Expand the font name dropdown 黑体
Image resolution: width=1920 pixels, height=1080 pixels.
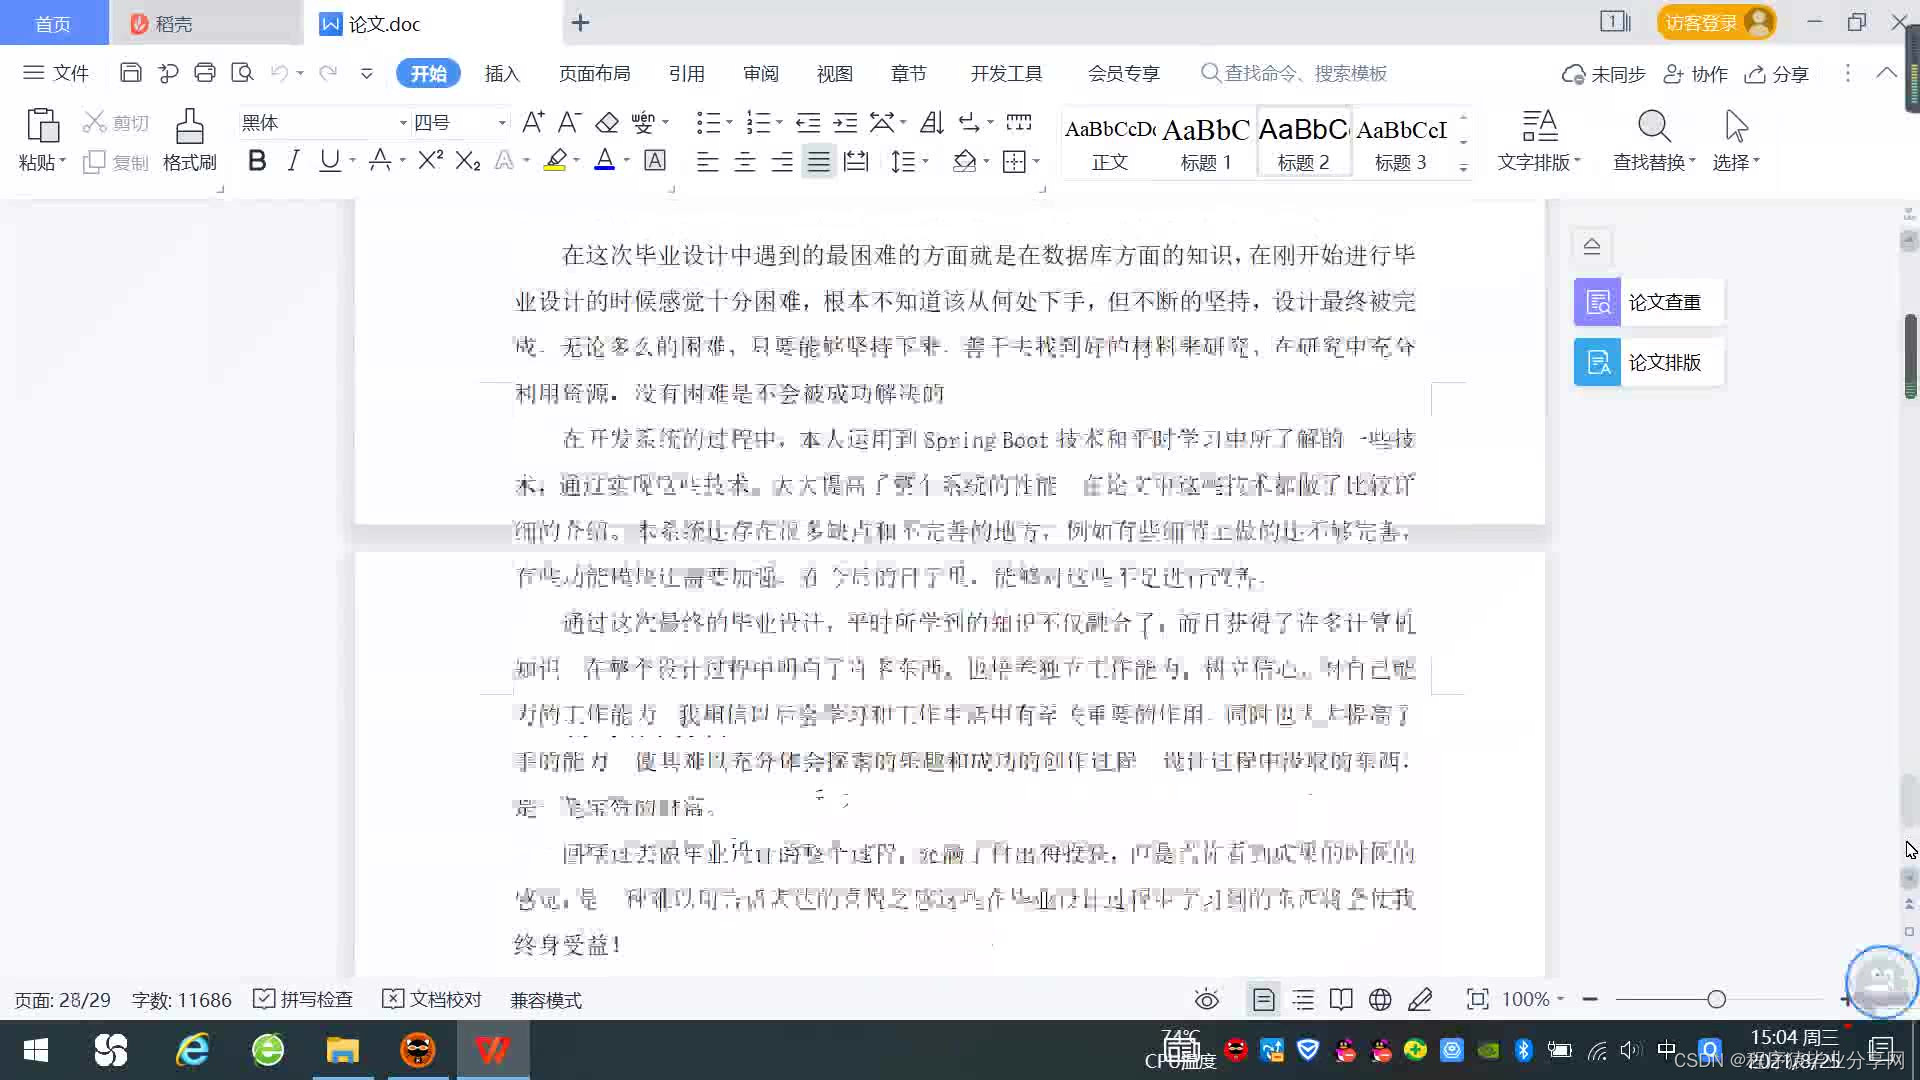[403, 123]
